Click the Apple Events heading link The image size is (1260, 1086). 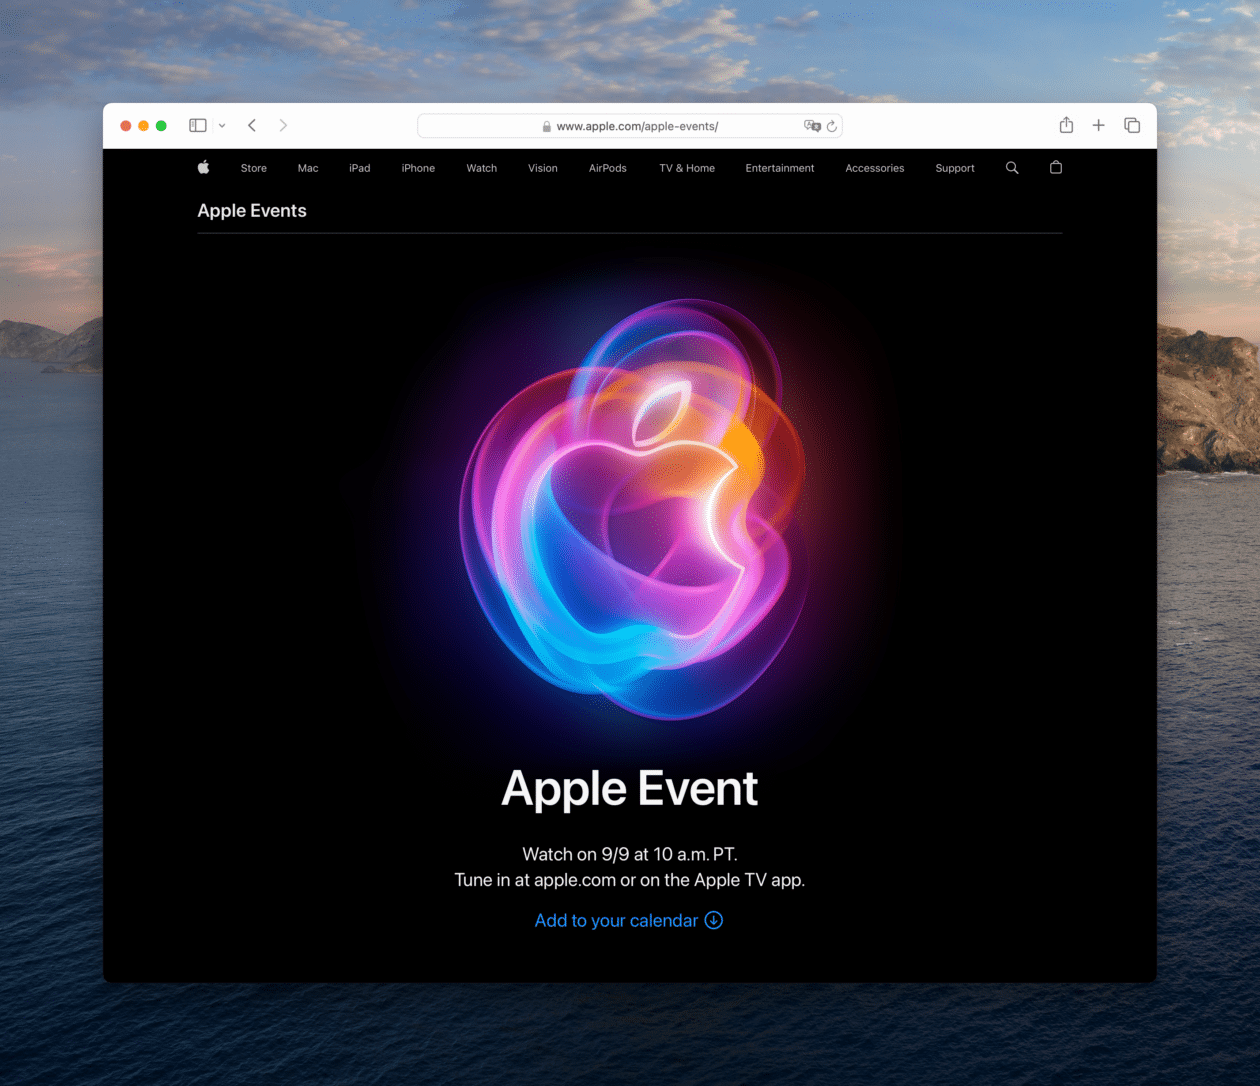tap(252, 211)
